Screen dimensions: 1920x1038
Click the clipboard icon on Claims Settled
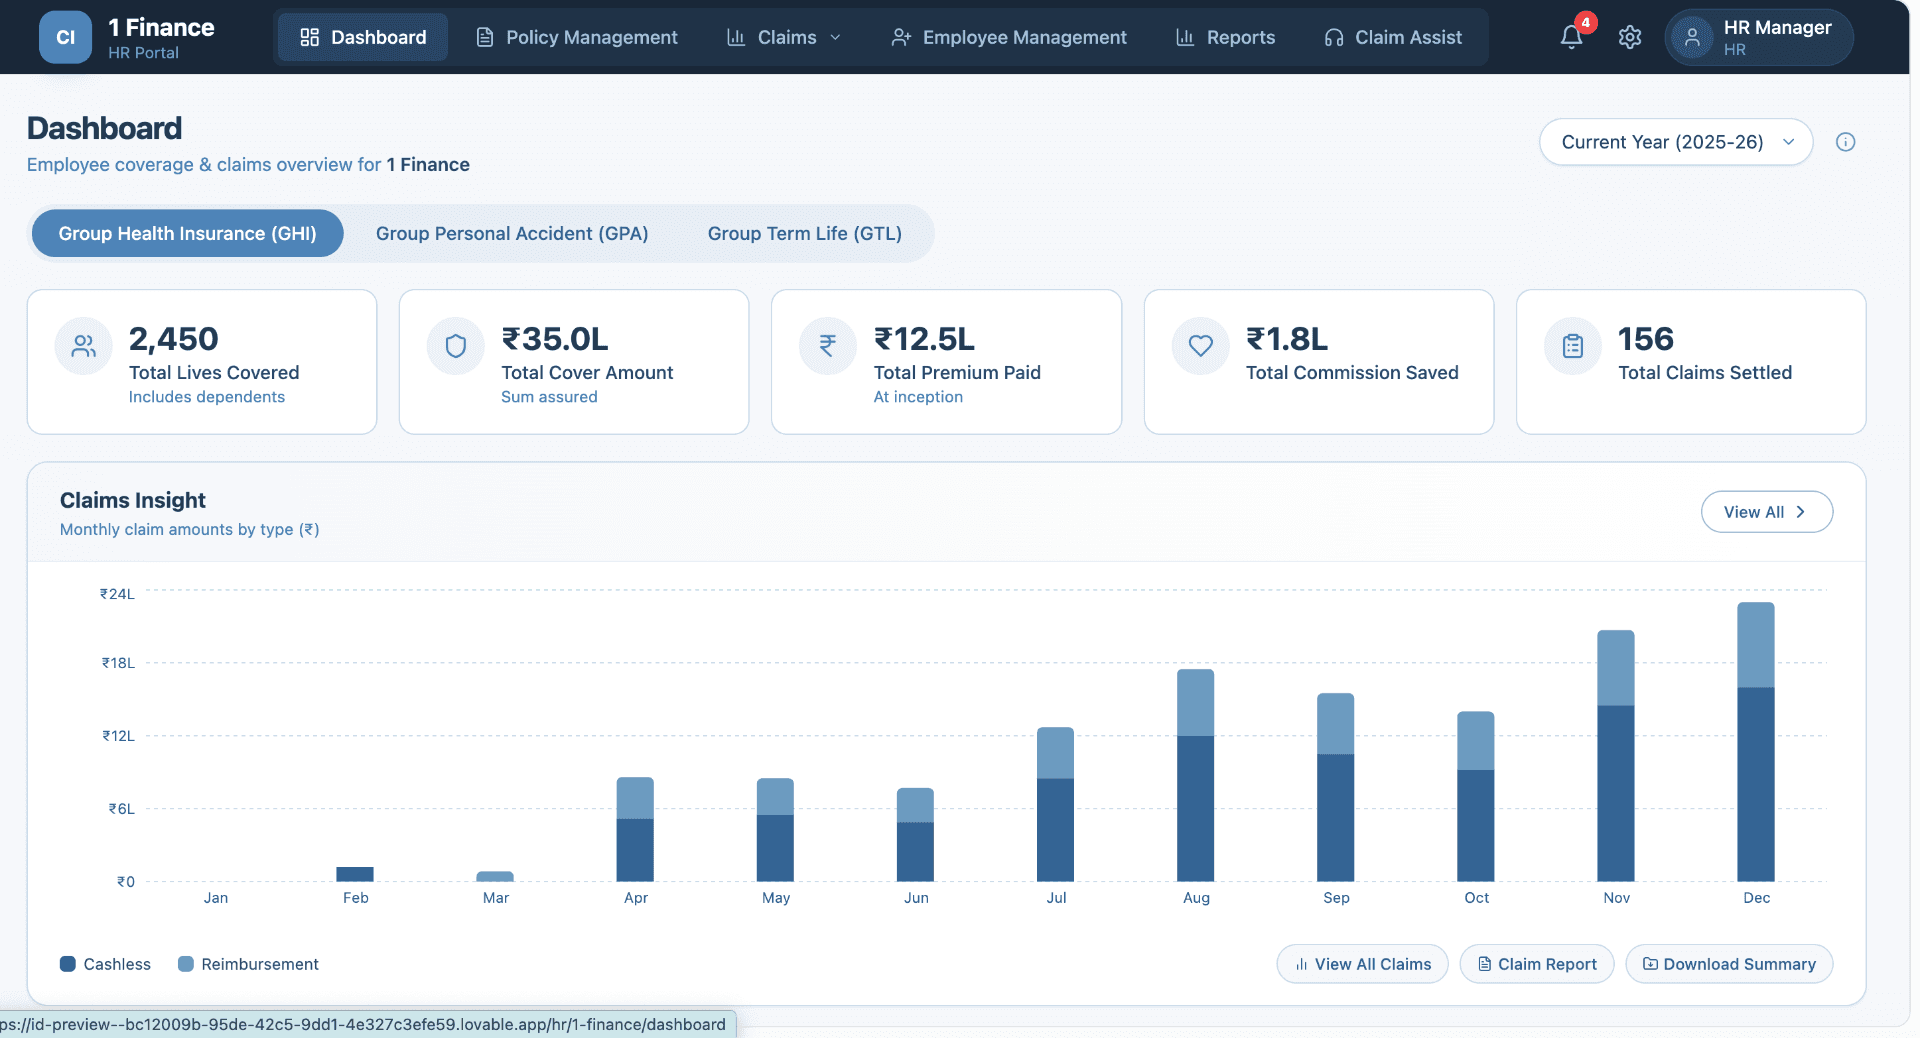(1572, 346)
